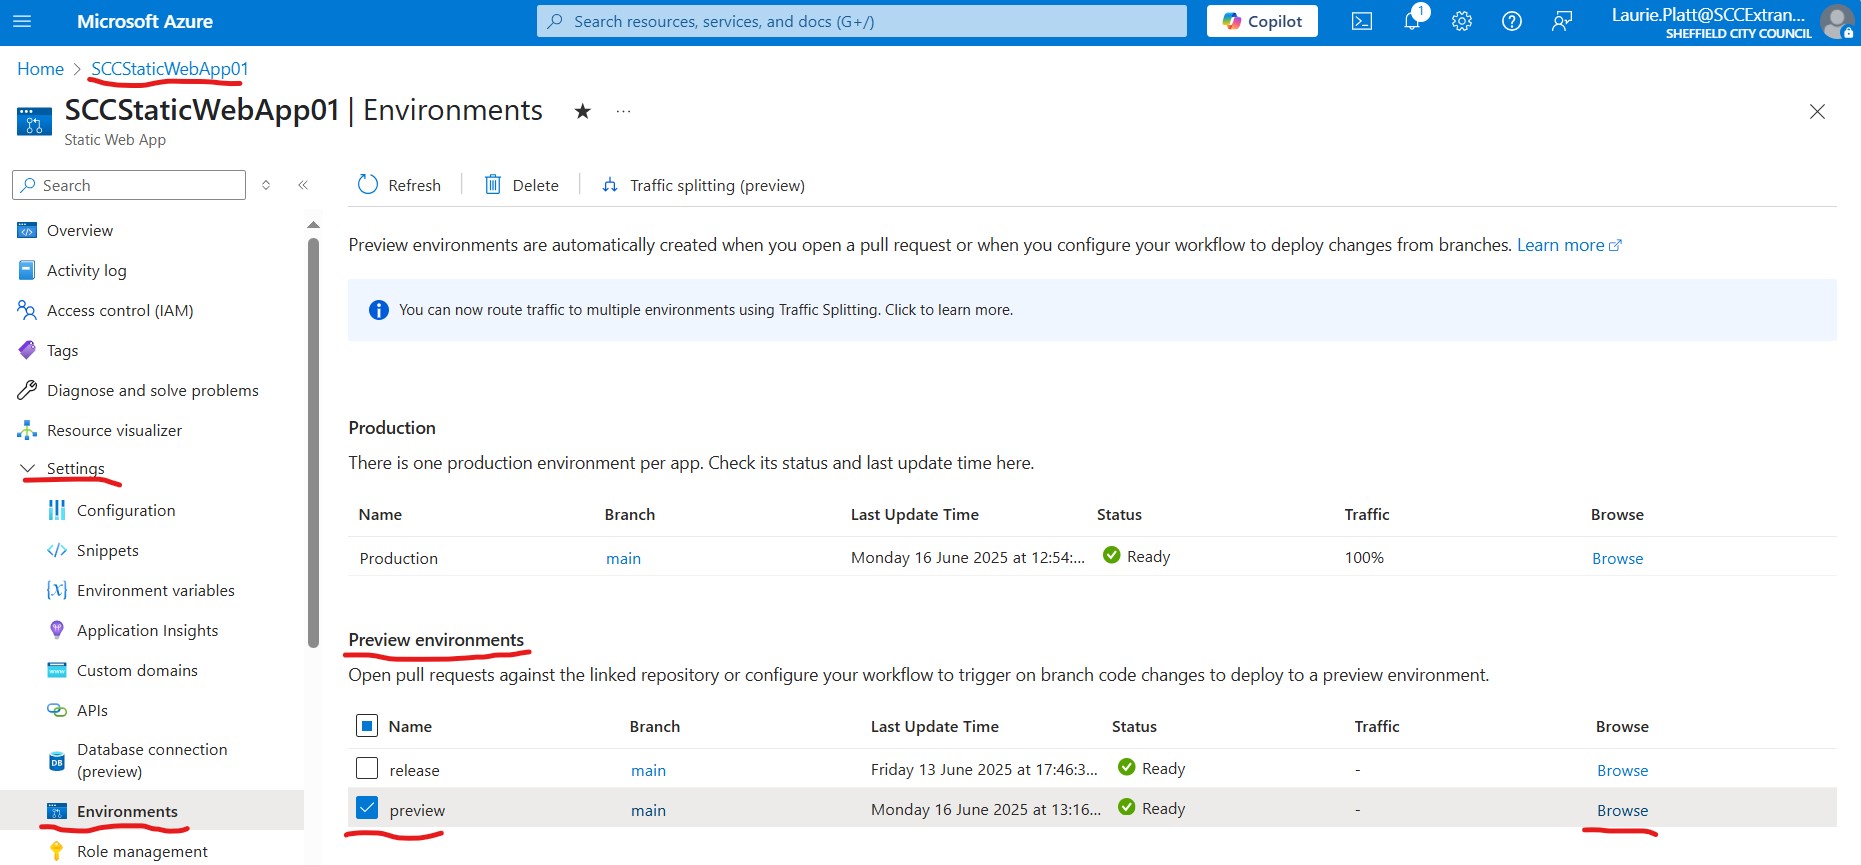This screenshot has width=1861, height=865.
Task: Open Role management page
Action: [142, 851]
